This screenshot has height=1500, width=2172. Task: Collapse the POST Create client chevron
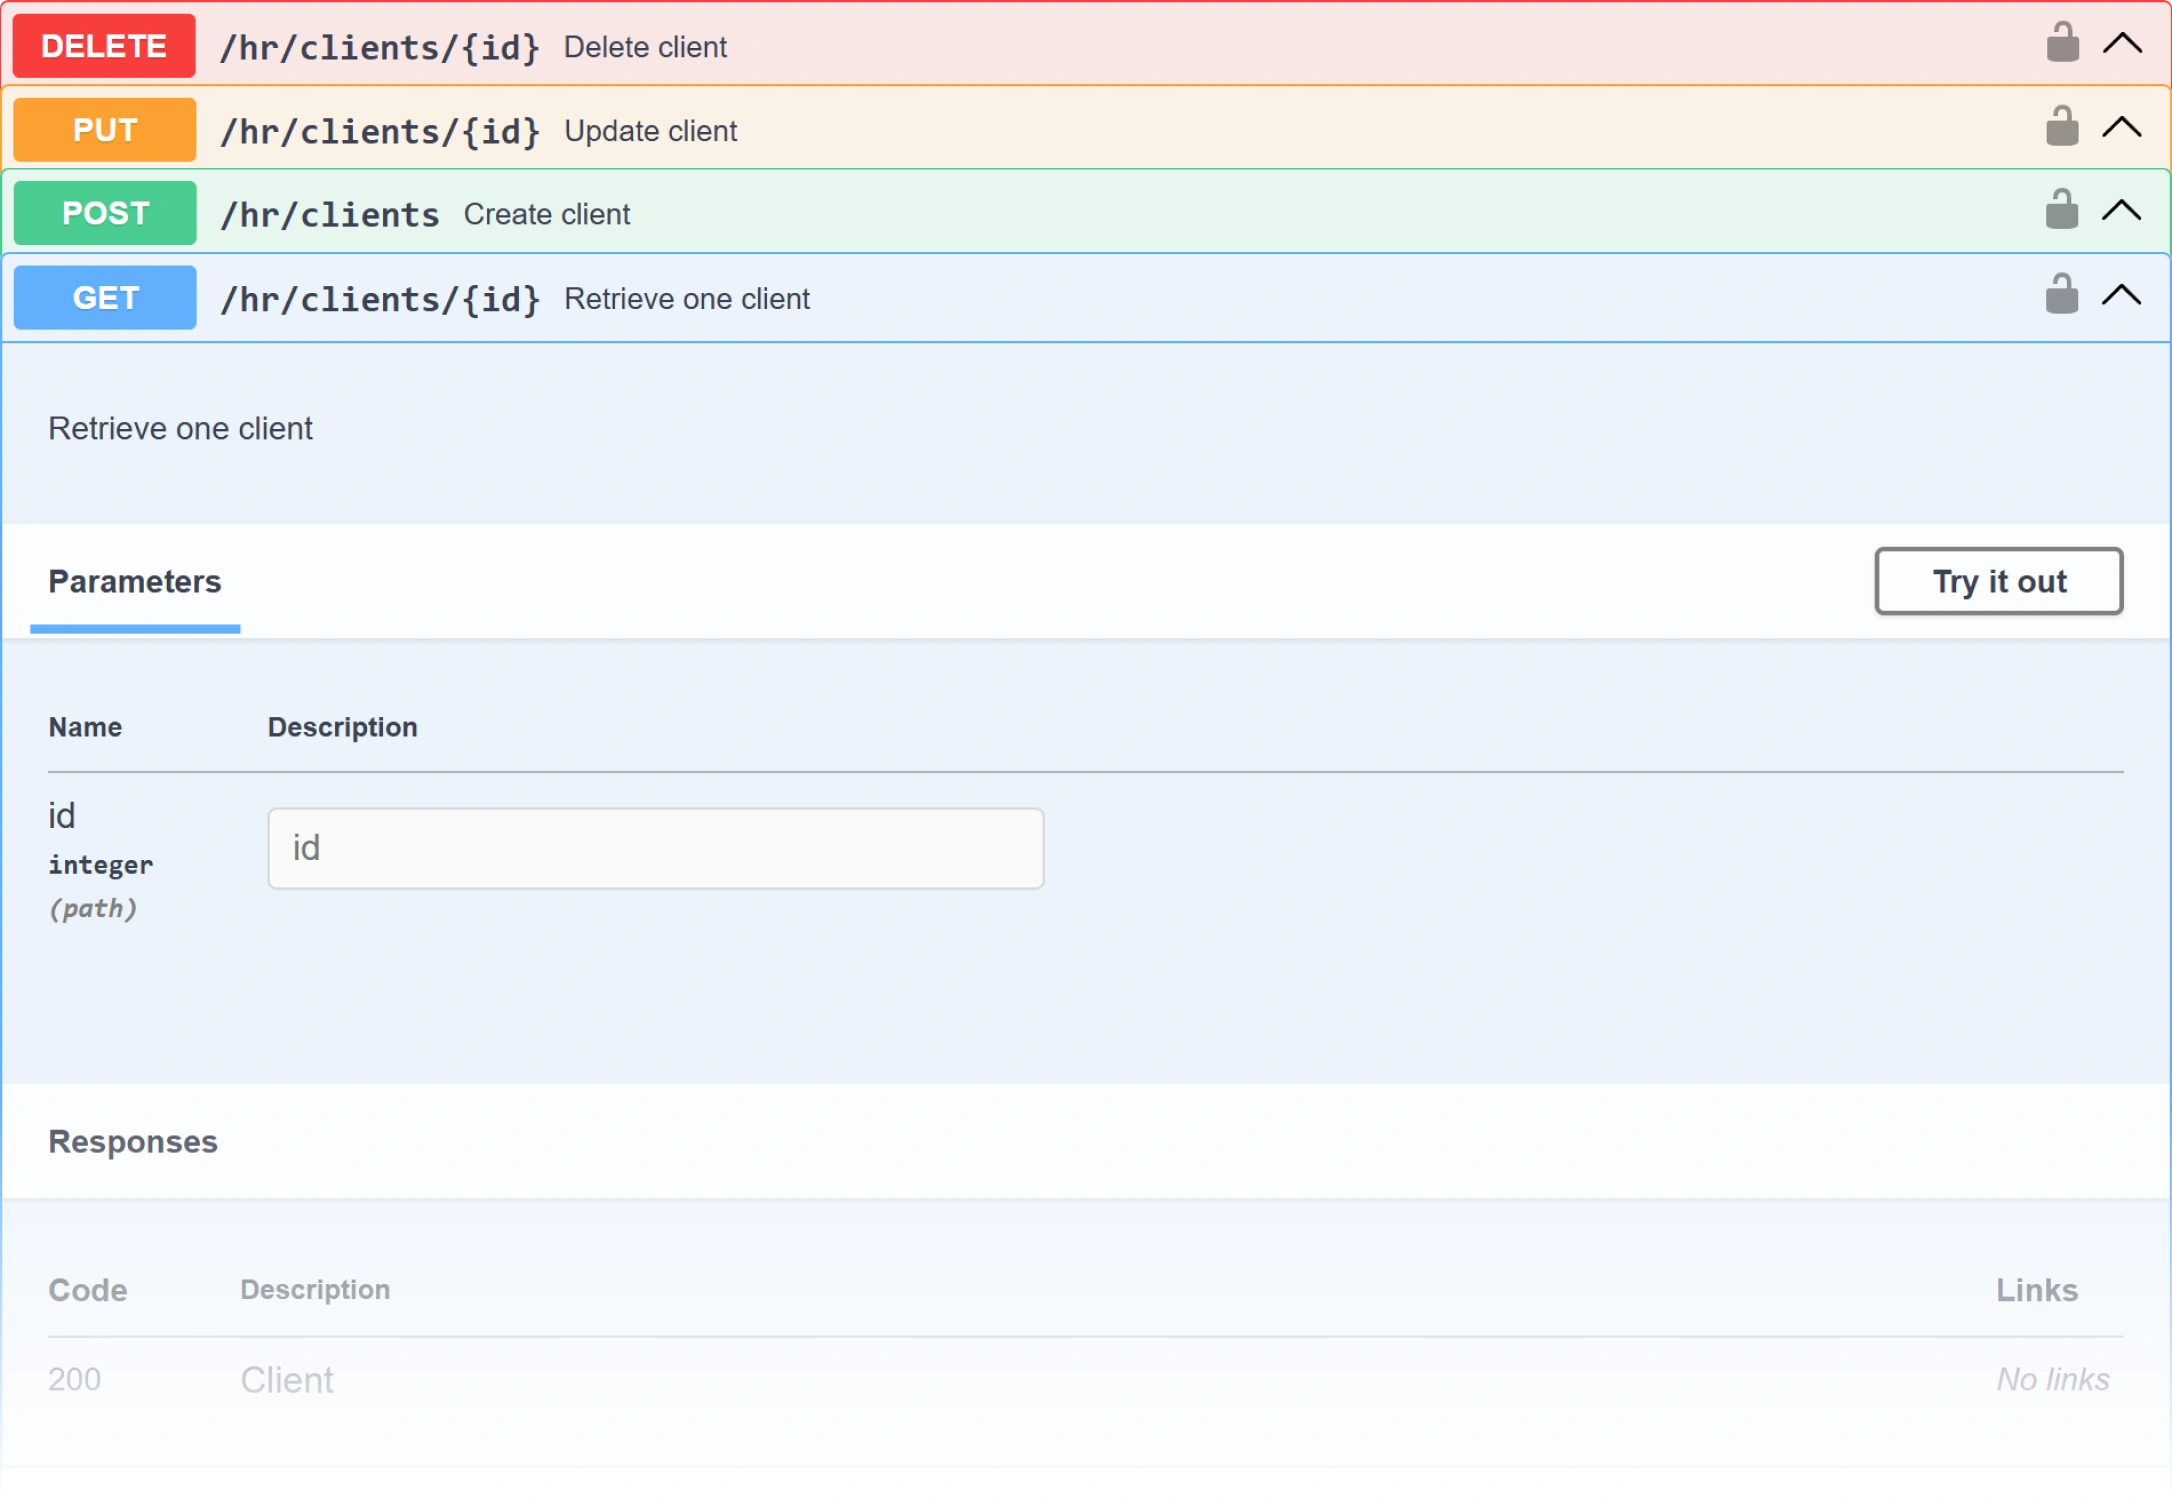(x=2122, y=211)
